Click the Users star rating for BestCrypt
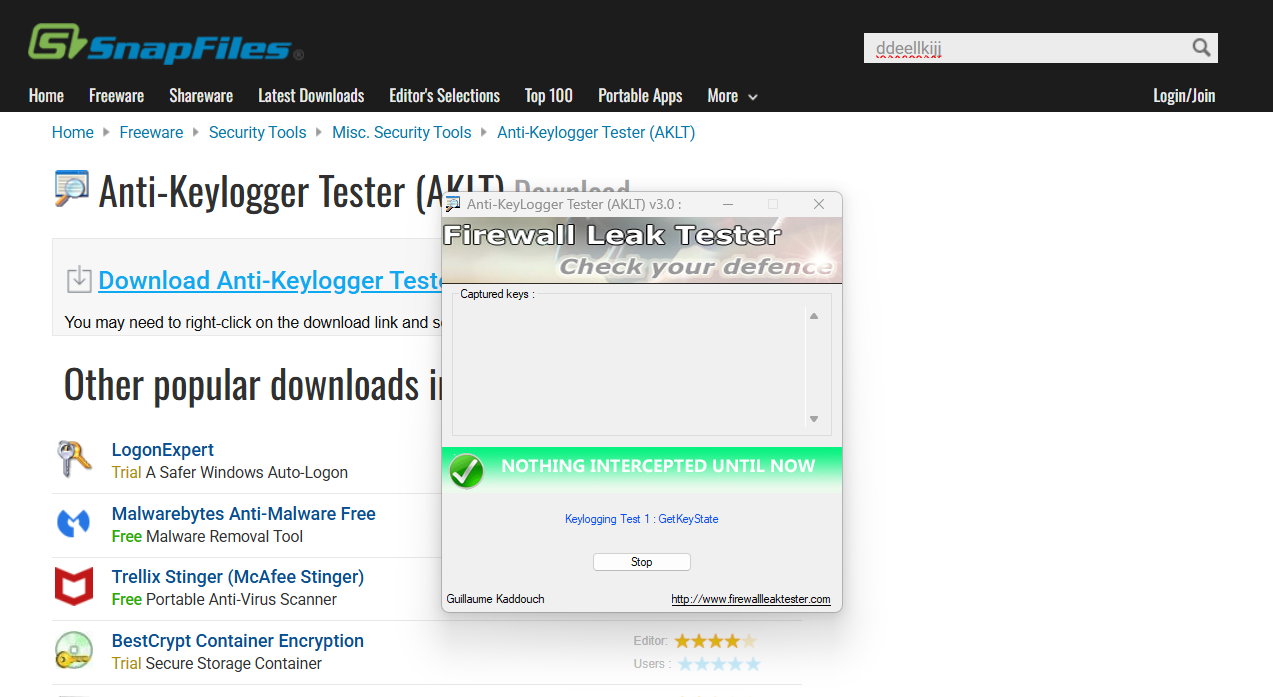The width and height of the screenshot is (1273, 697). point(719,664)
